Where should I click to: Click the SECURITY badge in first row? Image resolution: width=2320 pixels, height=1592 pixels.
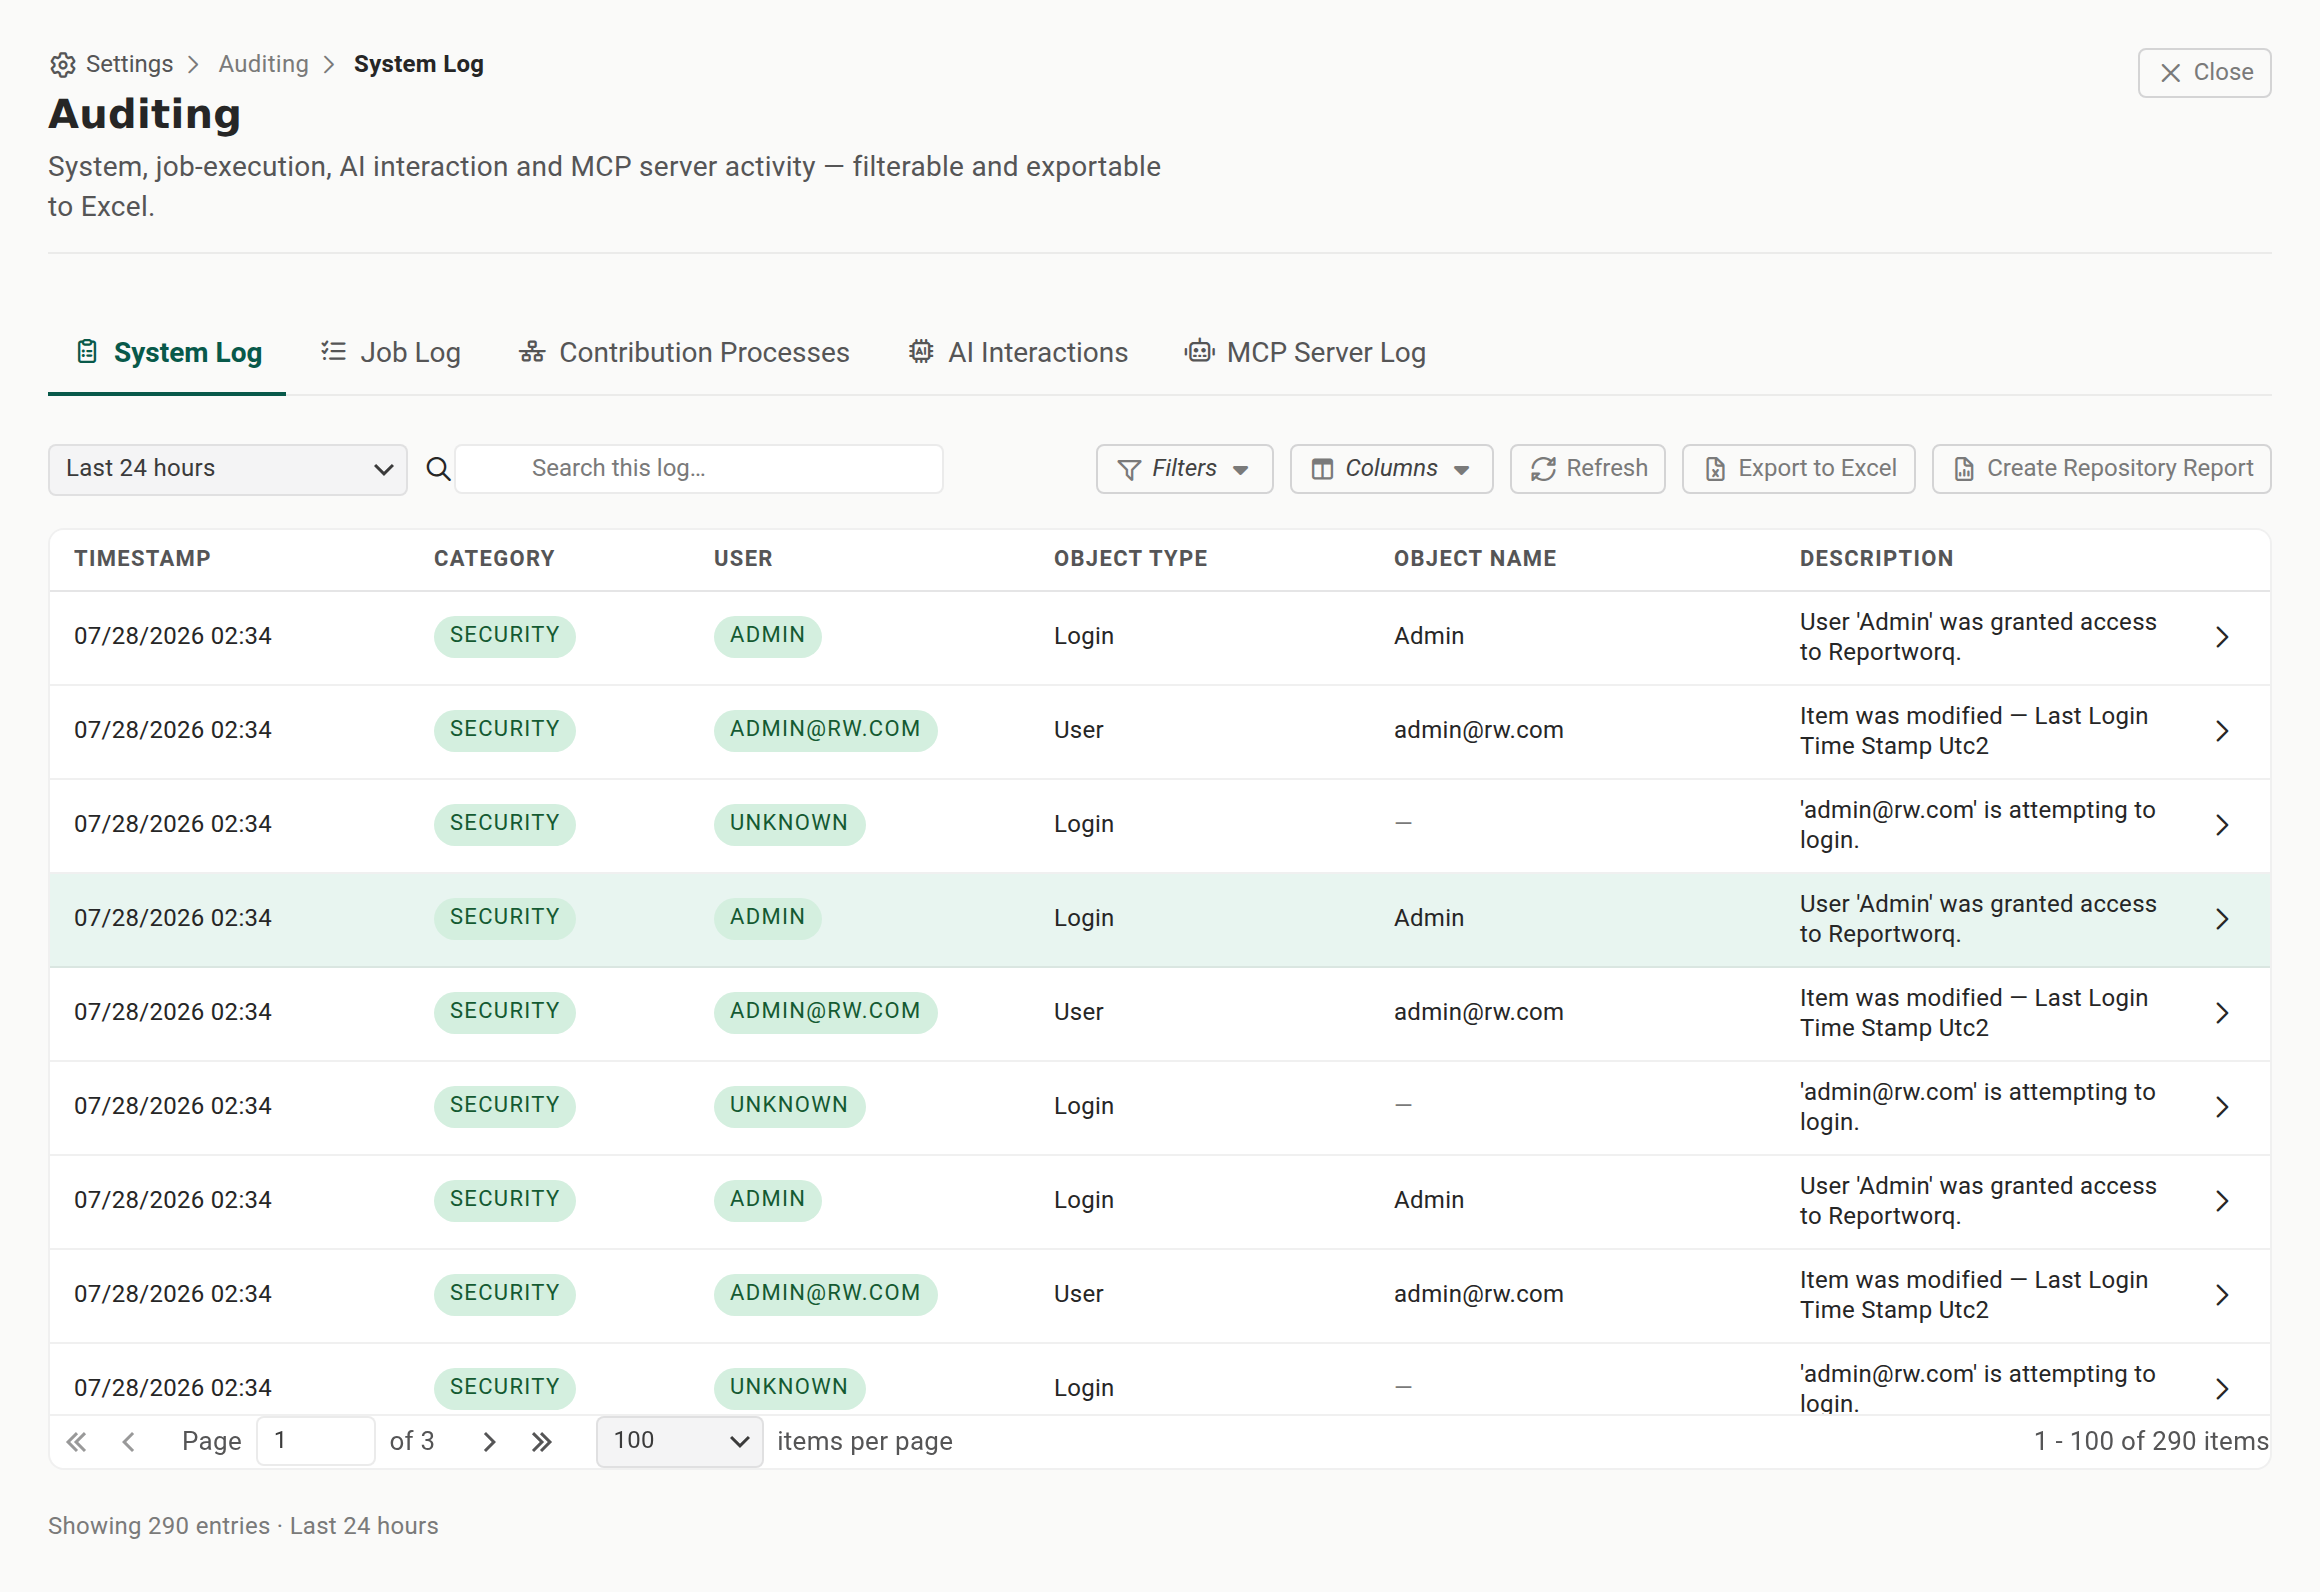pos(505,636)
